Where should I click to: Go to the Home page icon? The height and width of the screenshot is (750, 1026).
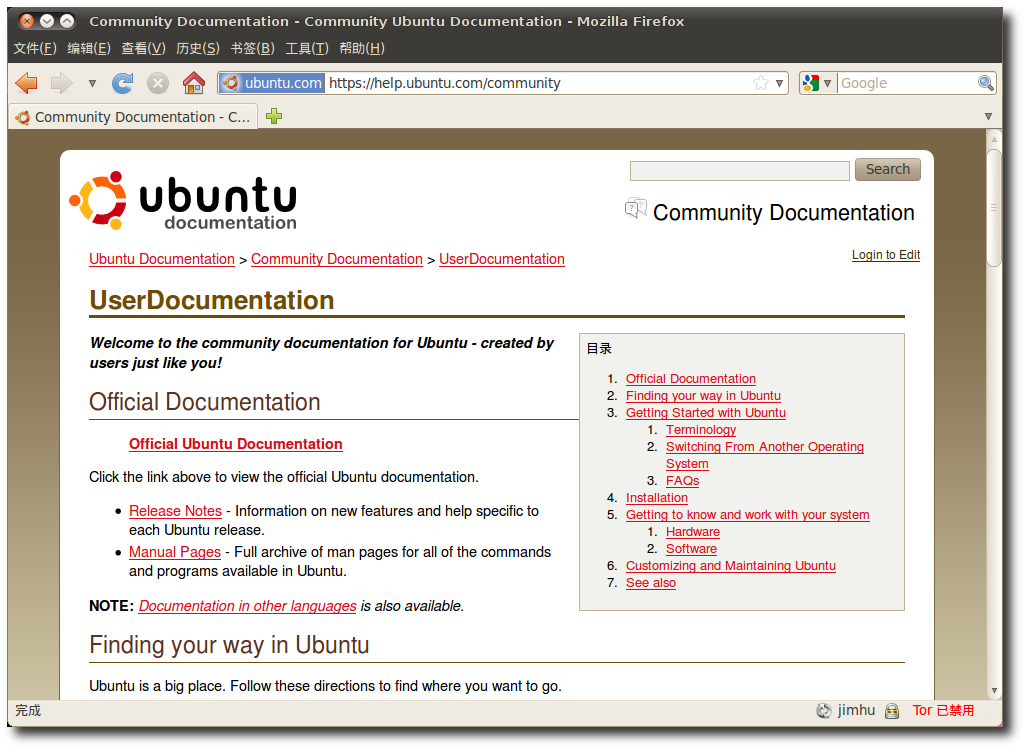coord(194,83)
